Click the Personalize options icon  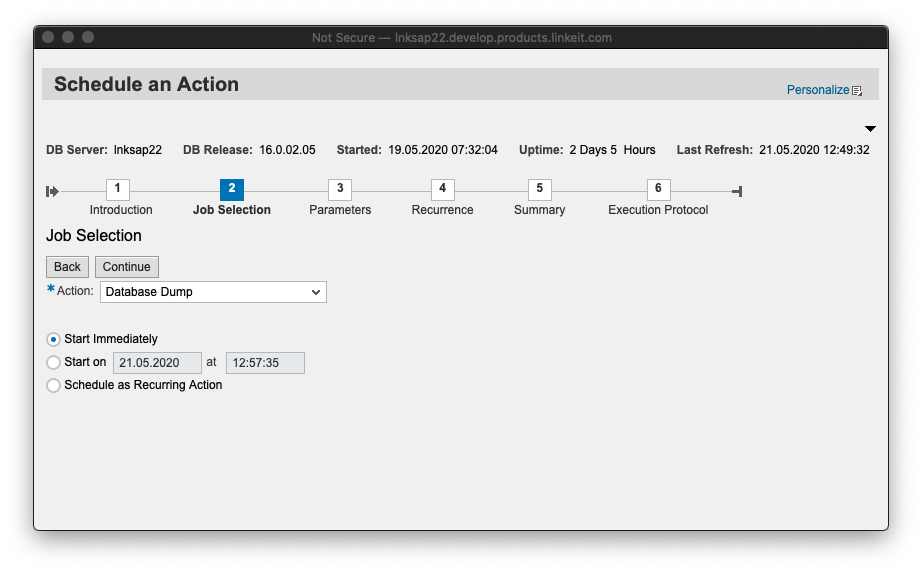[857, 91]
